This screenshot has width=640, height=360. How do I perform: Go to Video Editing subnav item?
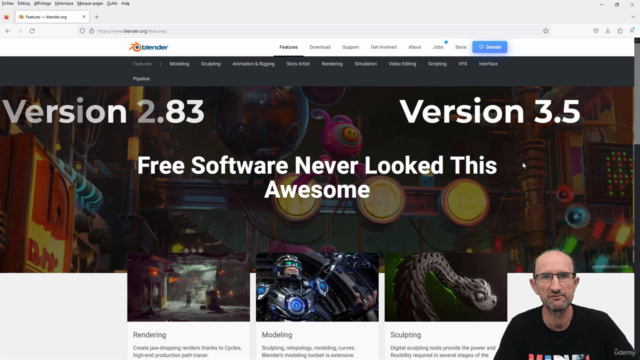pos(402,64)
